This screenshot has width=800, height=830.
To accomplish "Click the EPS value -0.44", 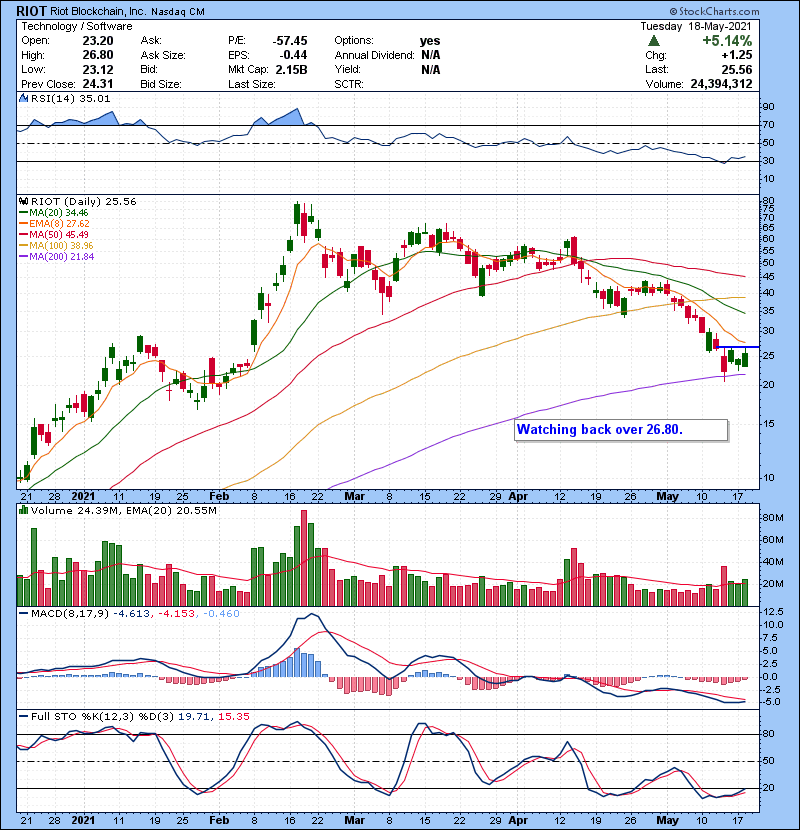I will click(293, 55).
